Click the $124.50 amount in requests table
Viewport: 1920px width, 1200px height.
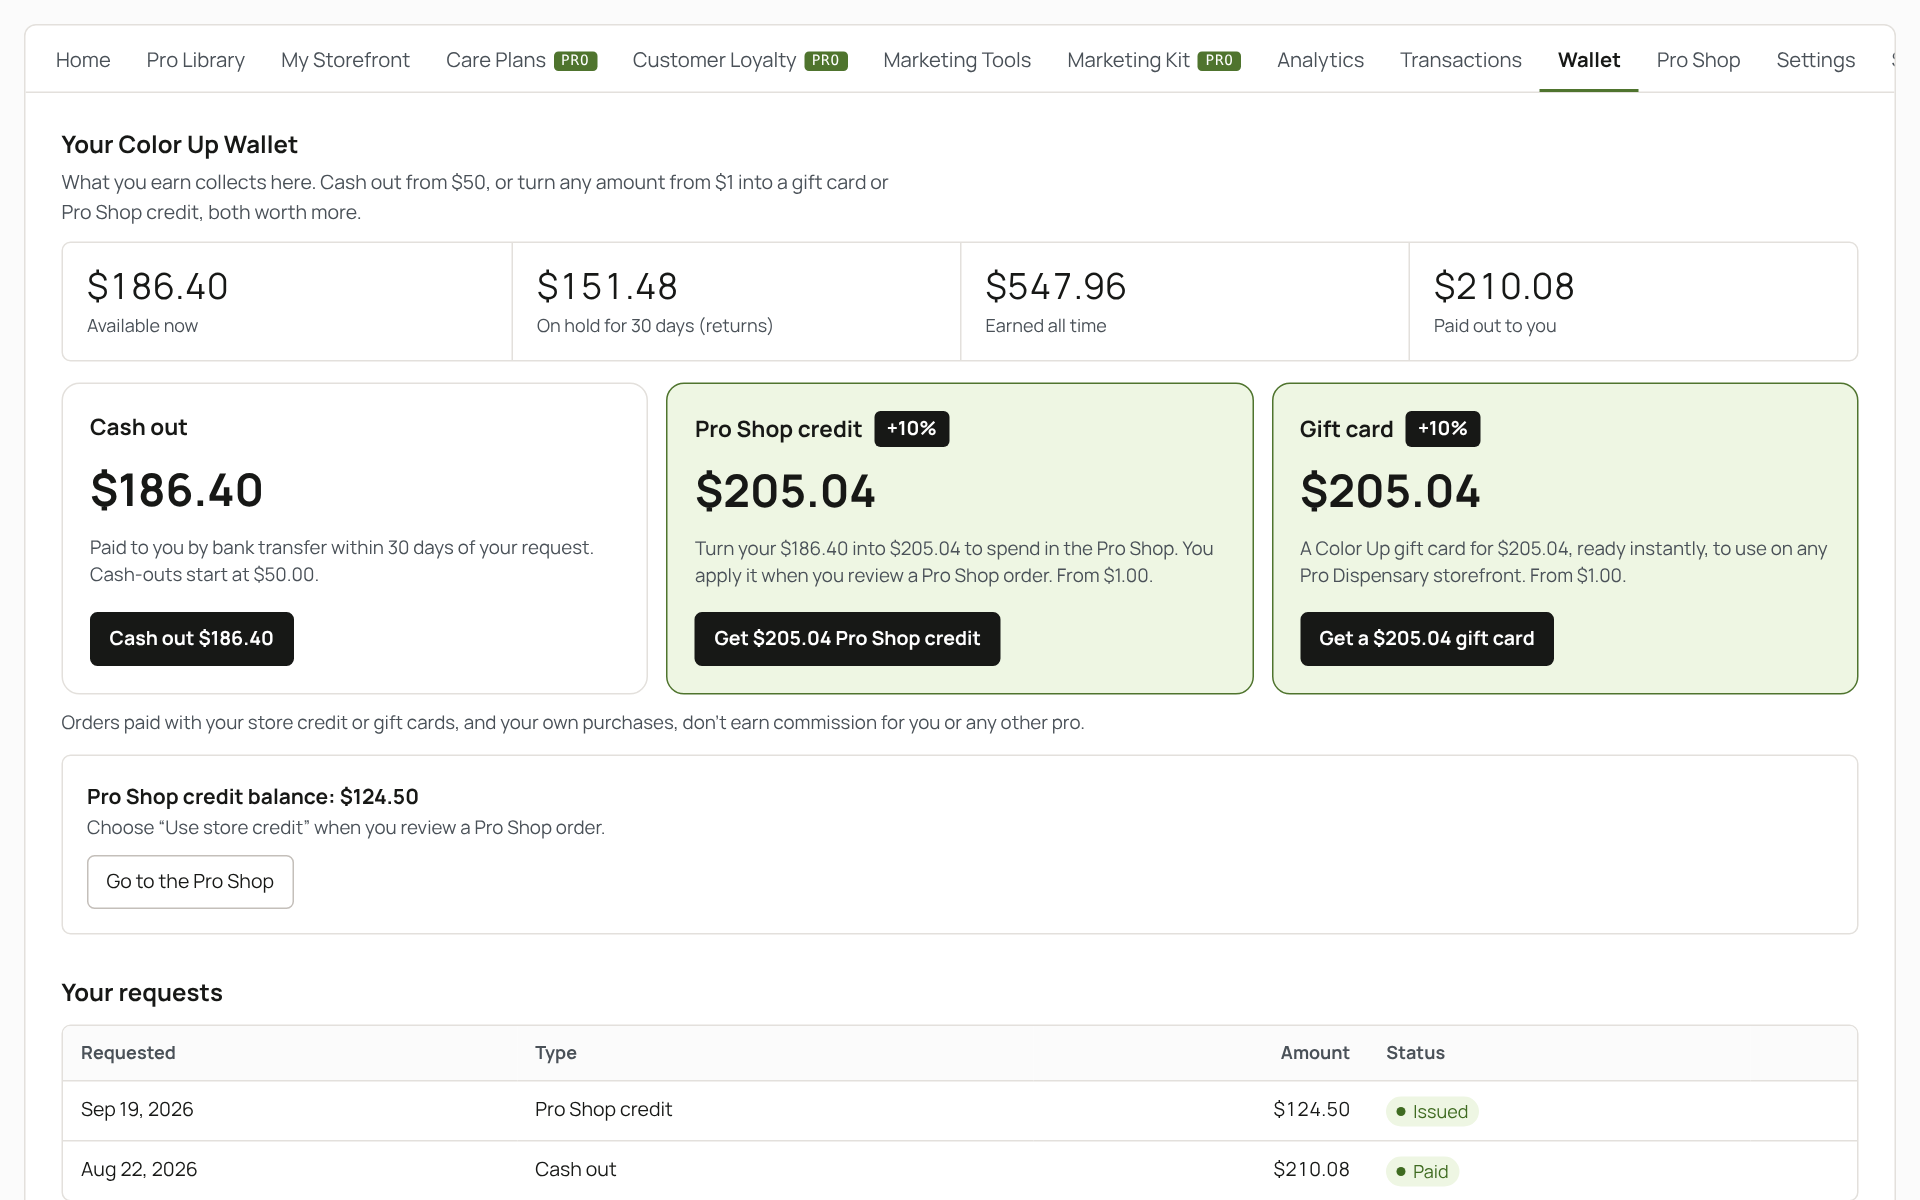[1311, 1110]
